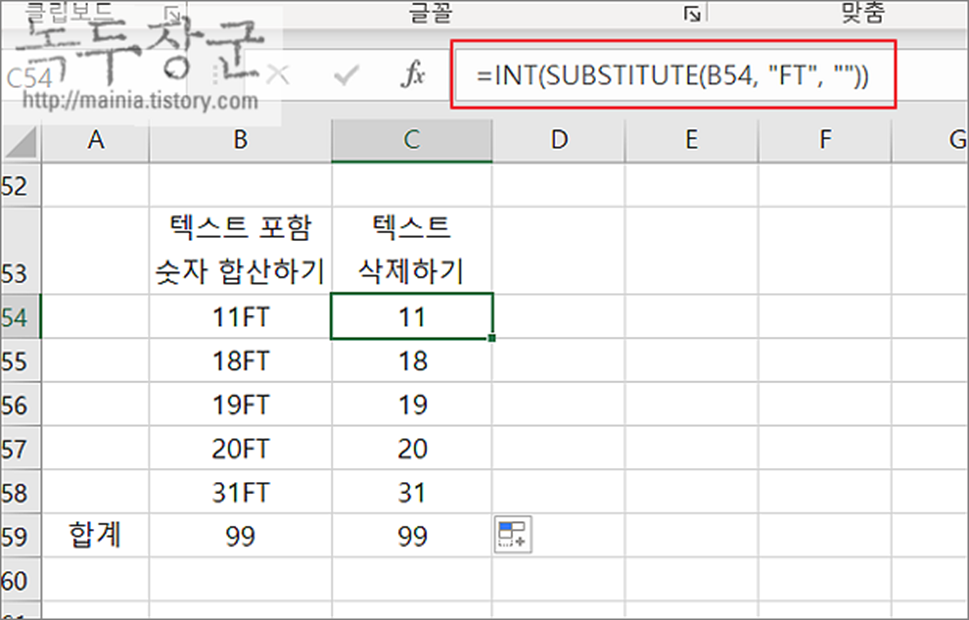Click the 합계 label cell

[96, 535]
